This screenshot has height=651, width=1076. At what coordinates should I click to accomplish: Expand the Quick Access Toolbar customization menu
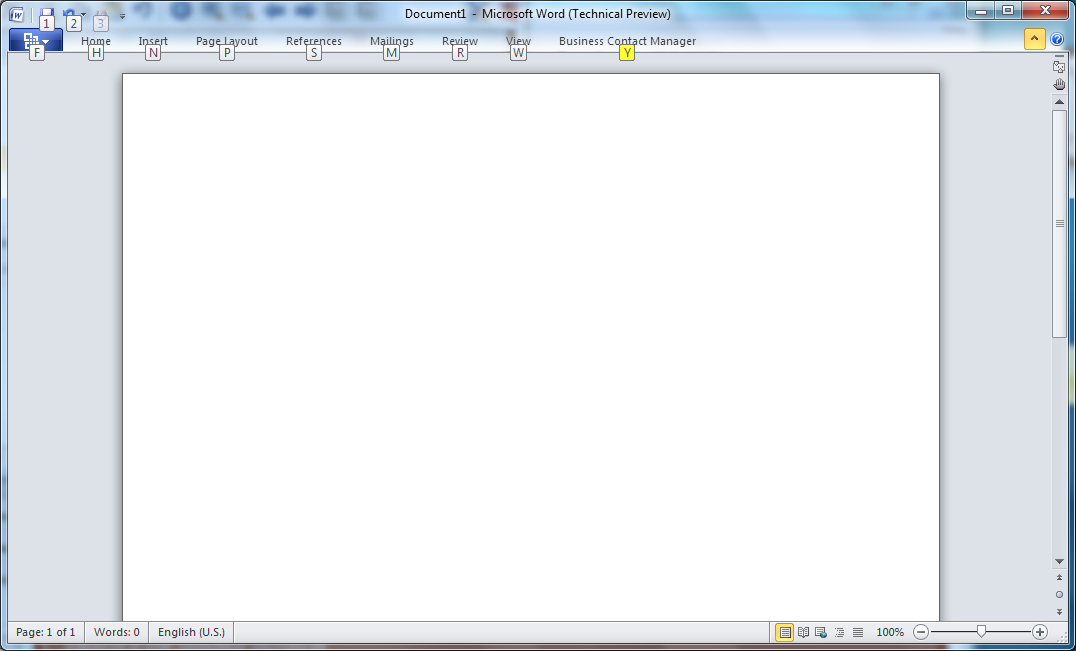[x=122, y=16]
